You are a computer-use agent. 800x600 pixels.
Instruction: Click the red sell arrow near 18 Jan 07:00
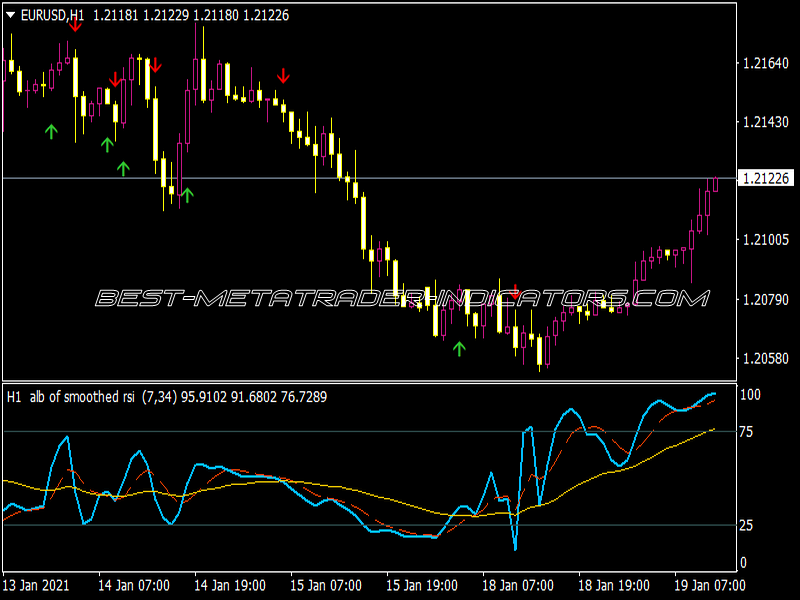tap(515, 292)
